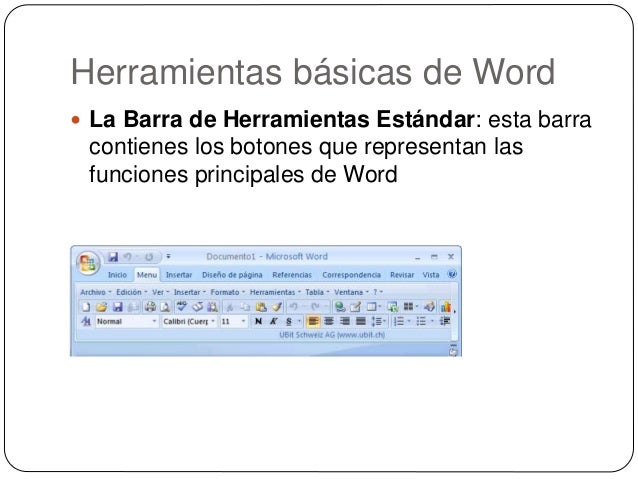Image resolution: width=638 pixels, height=479 pixels.
Task: Toggle italic with the K button
Action: point(273,322)
